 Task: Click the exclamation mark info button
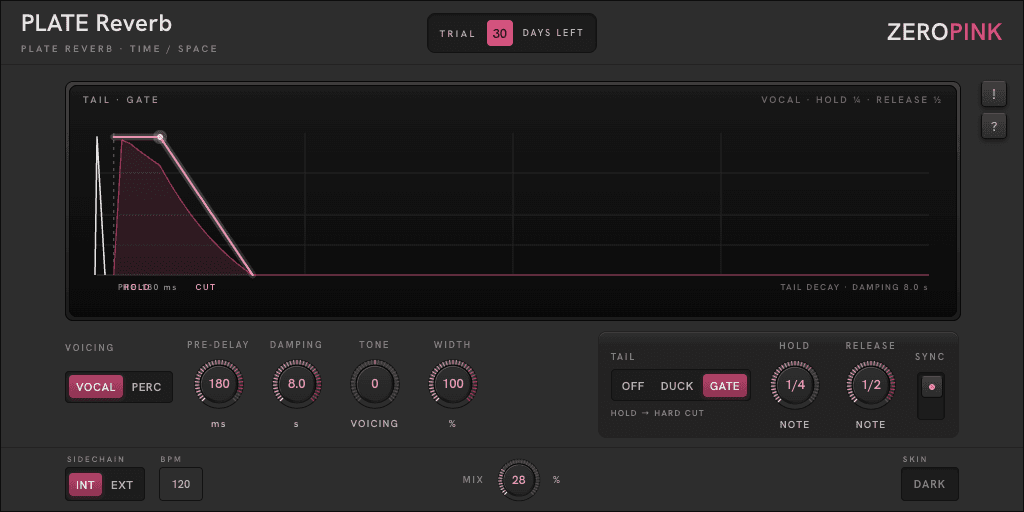click(993, 94)
